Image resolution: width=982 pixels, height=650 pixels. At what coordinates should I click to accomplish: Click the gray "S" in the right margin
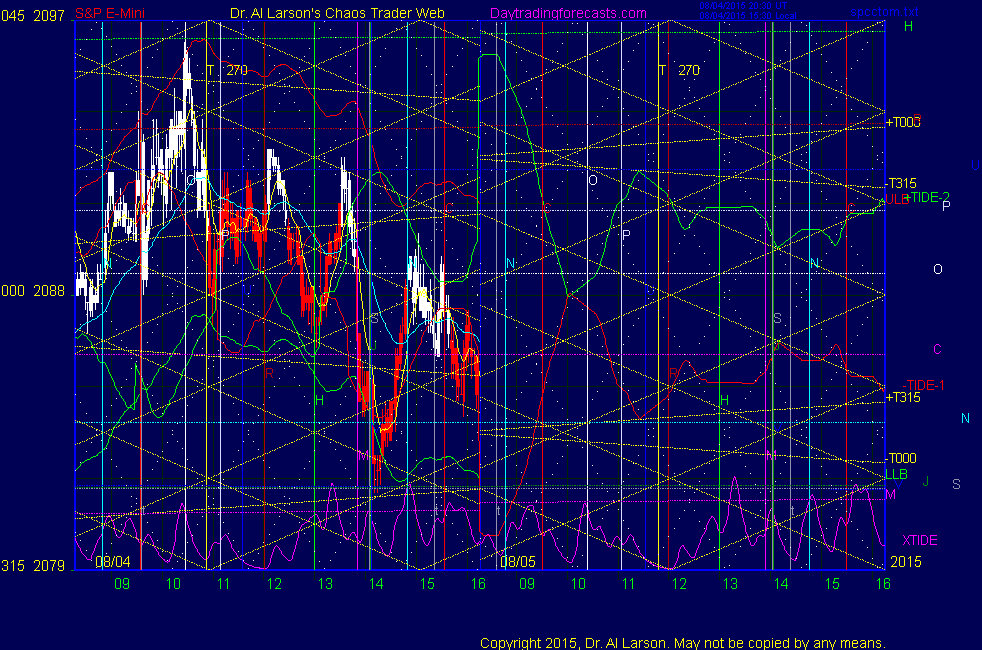(x=956, y=484)
